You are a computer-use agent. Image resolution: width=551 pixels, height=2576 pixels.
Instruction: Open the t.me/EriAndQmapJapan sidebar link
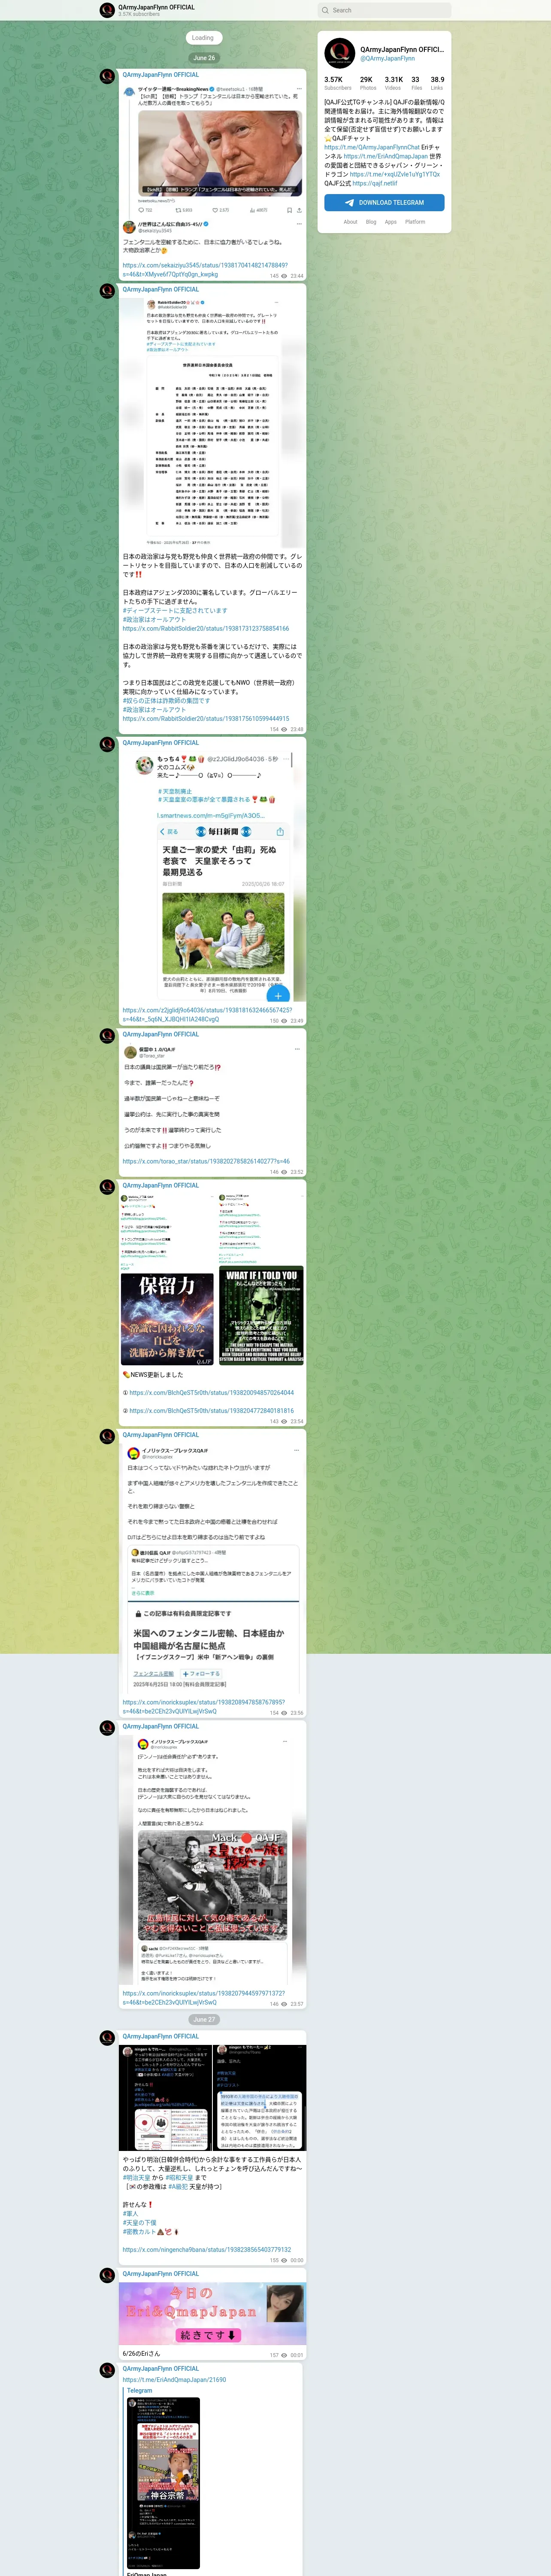386,156
